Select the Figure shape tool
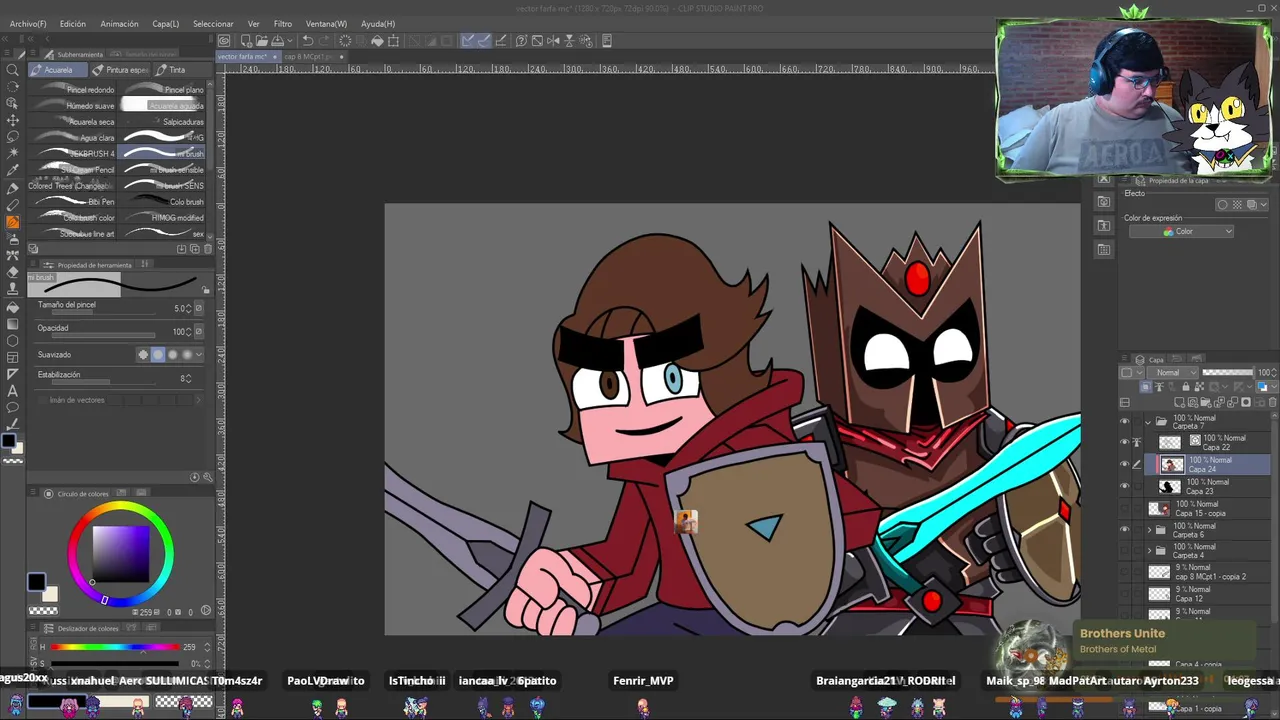Viewport: 1280px width, 720px height. (12, 341)
